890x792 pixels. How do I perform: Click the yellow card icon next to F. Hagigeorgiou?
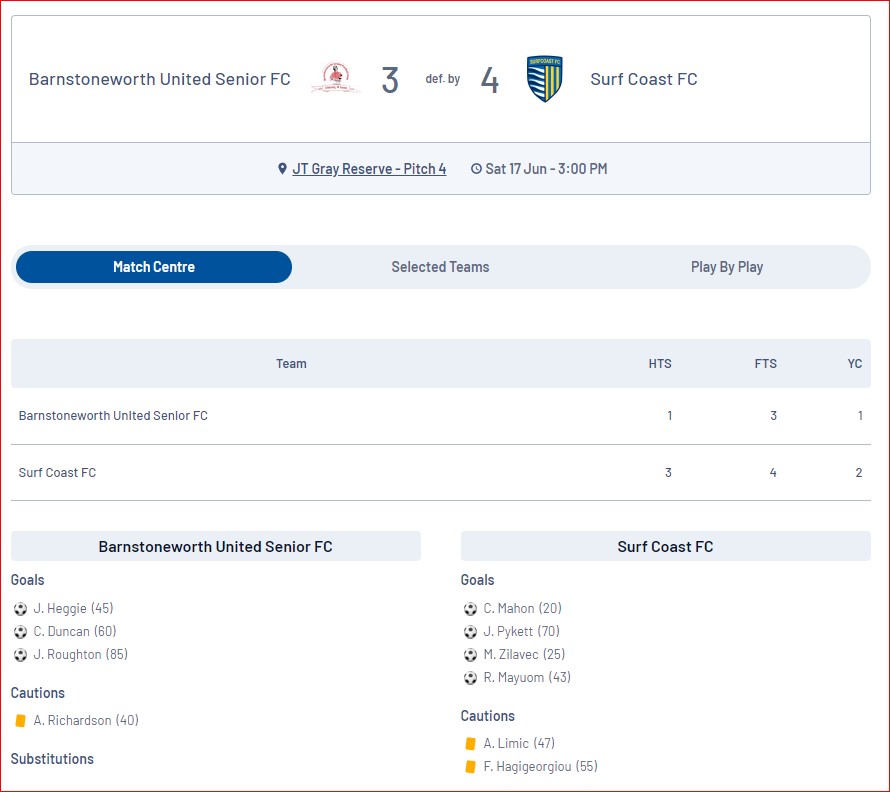470,767
